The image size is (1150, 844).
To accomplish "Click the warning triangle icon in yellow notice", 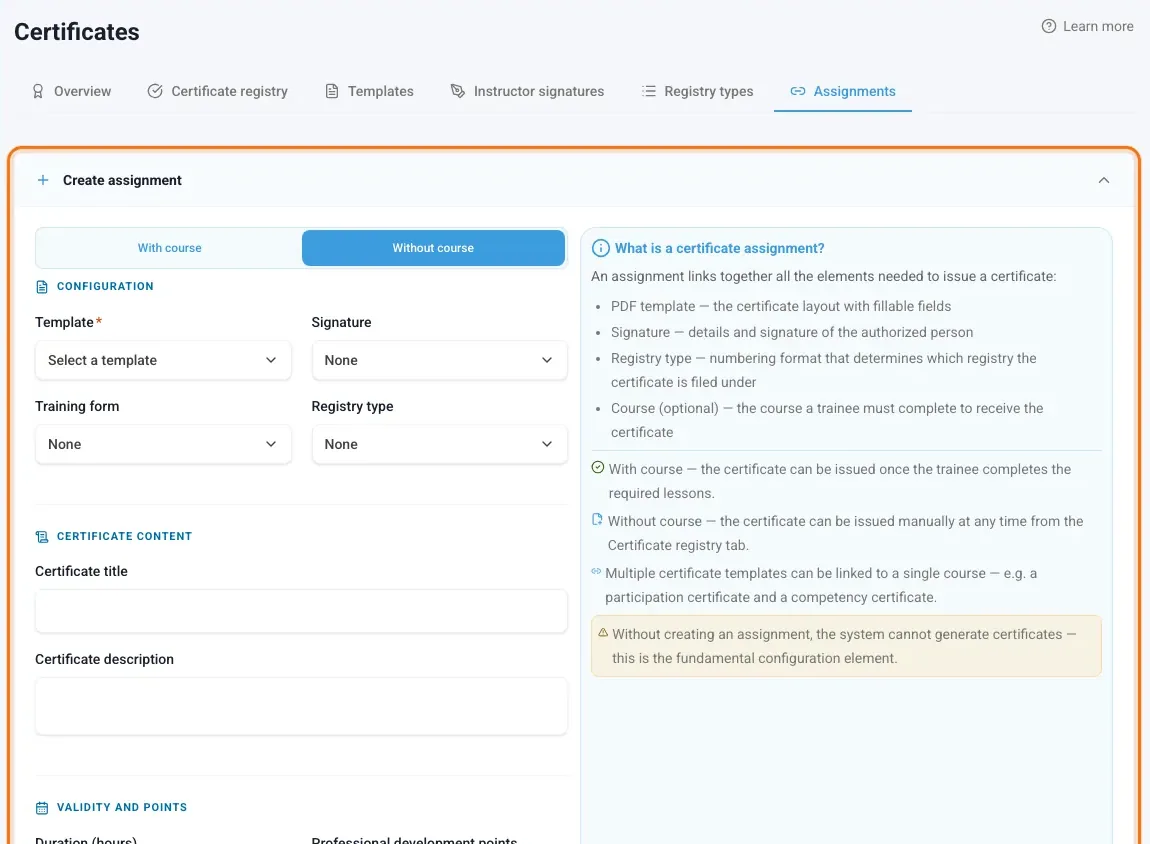I will 603,632.
